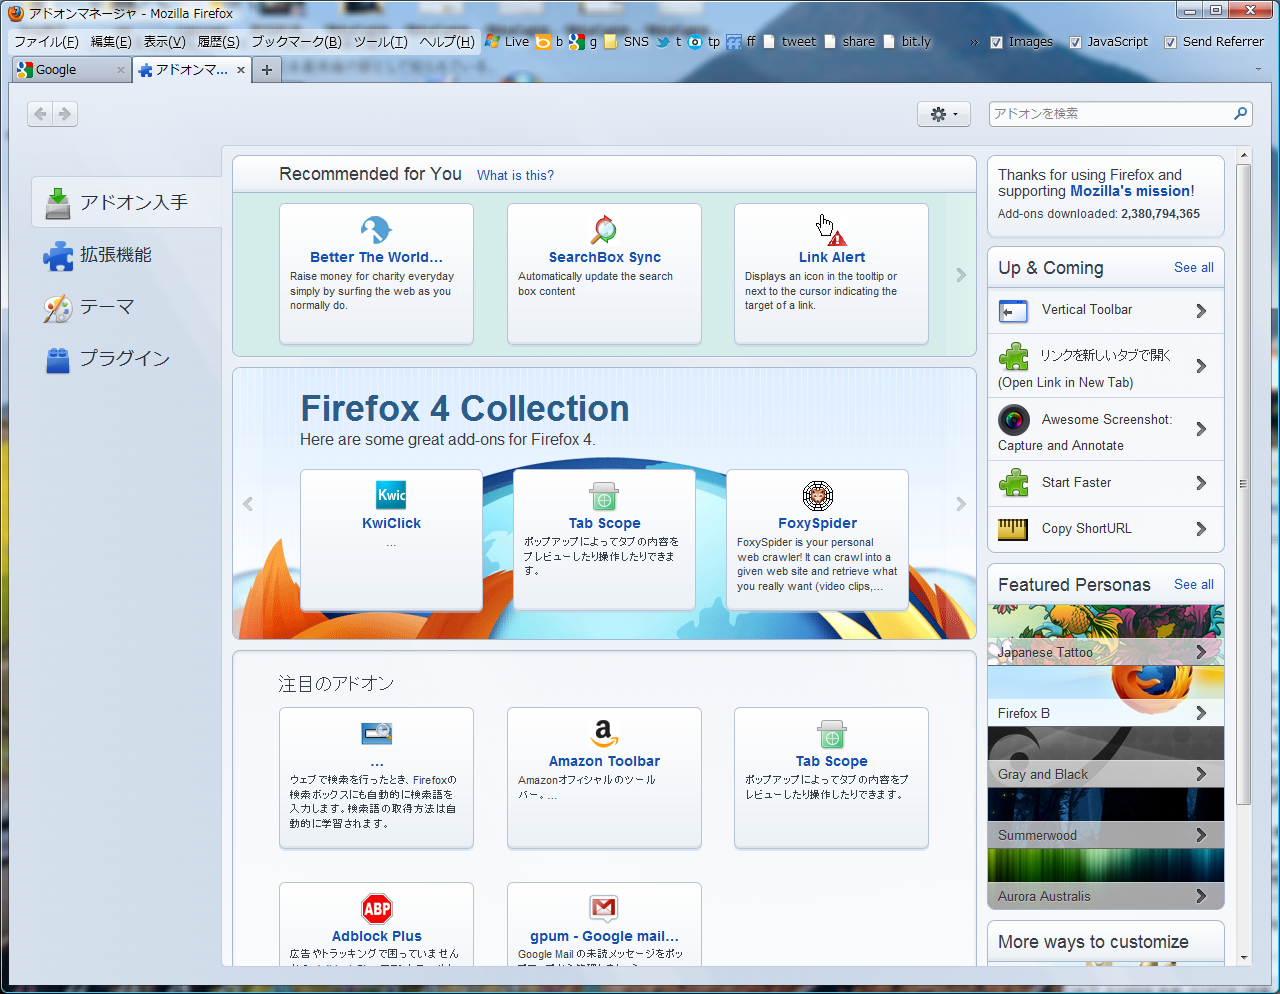Click the What is this? link

coord(515,175)
